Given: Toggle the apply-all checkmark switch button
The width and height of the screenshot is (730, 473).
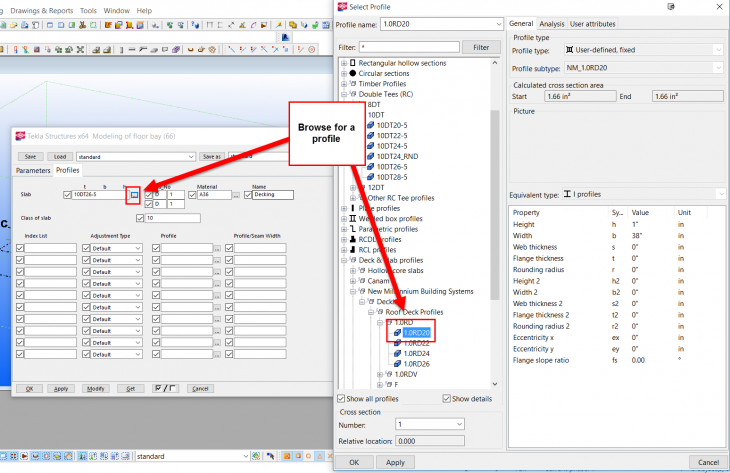Looking at the screenshot, I should (x=165, y=388).
